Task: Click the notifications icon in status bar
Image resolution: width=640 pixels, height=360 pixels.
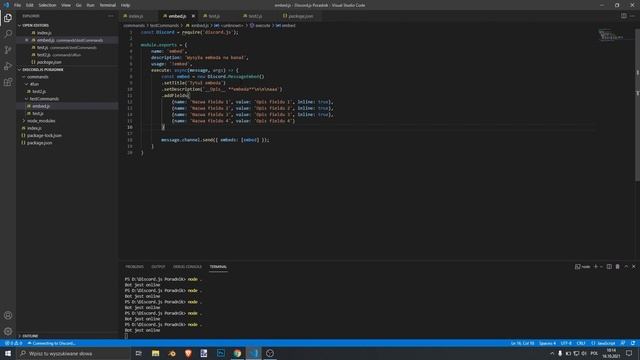Action: tap(633, 343)
